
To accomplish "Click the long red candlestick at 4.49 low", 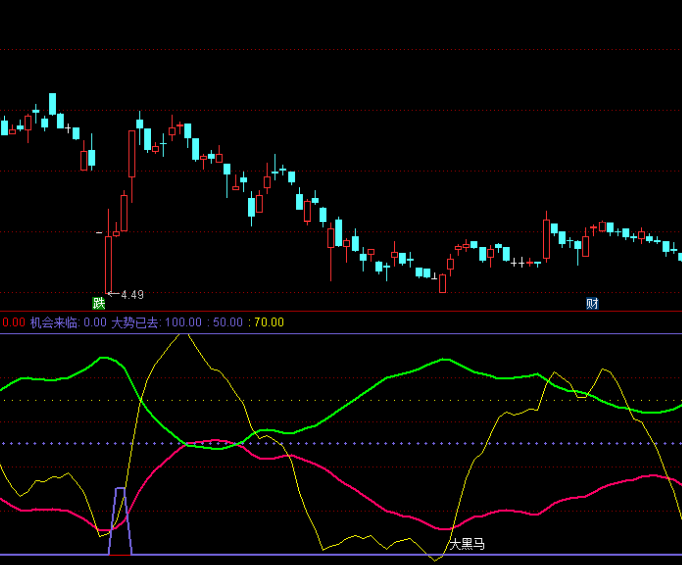I will [108, 251].
